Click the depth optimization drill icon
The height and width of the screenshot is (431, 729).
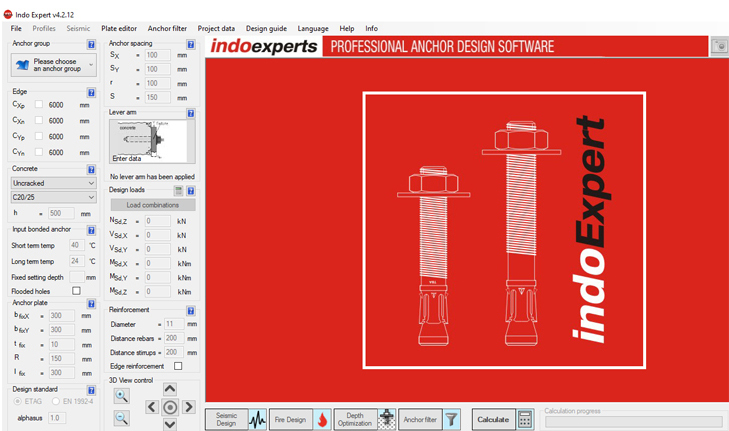click(386, 420)
